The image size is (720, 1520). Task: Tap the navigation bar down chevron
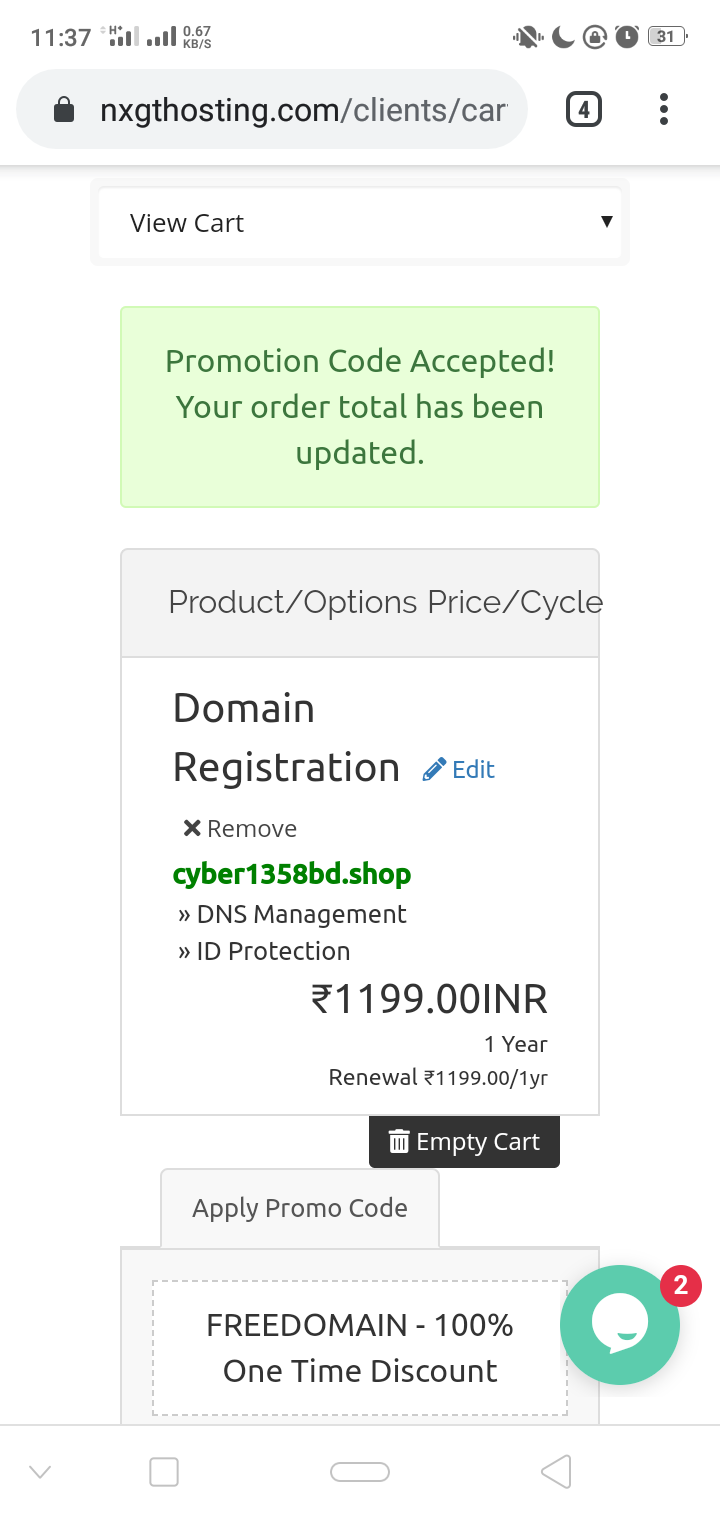[40, 1472]
